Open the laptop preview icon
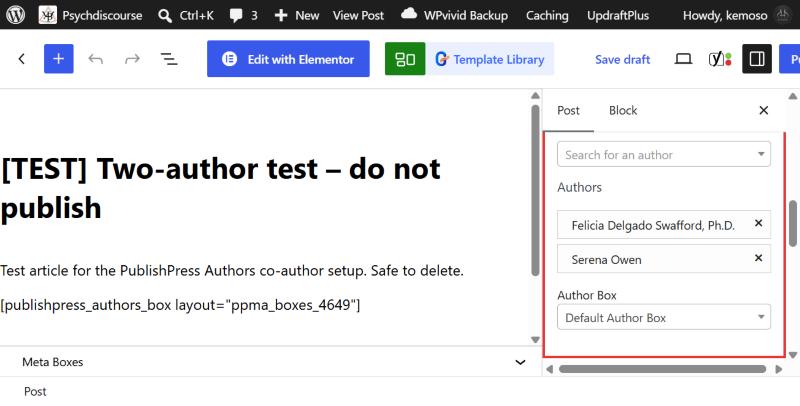The width and height of the screenshot is (800, 406). coord(683,59)
